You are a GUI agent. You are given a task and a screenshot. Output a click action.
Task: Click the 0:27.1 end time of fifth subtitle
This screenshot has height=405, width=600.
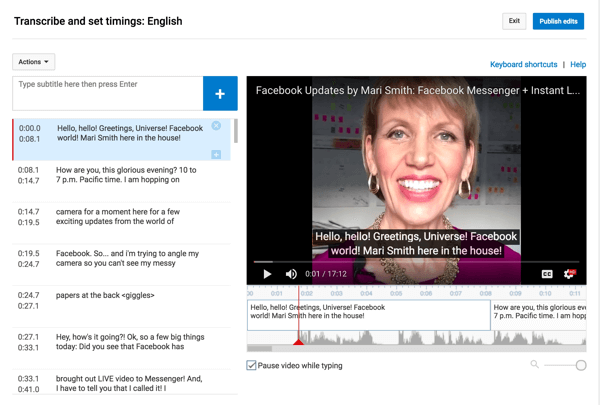[x=28, y=306]
